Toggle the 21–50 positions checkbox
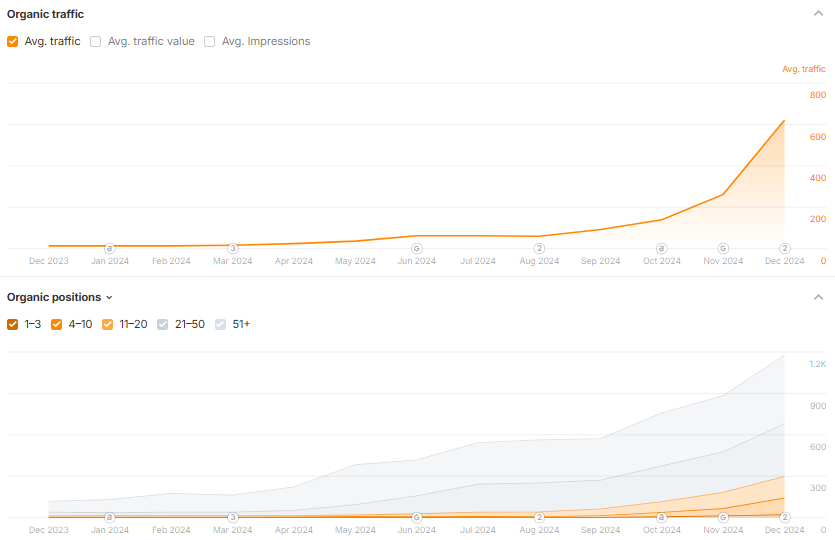 point(163,324)
